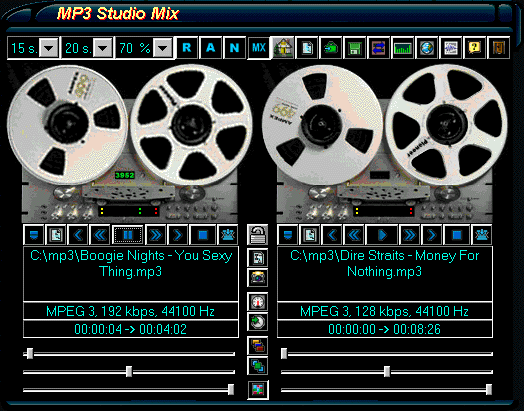Rewind the right deck
The height and width of the screenshot is (411, 524).
click(x=354, y=235)
